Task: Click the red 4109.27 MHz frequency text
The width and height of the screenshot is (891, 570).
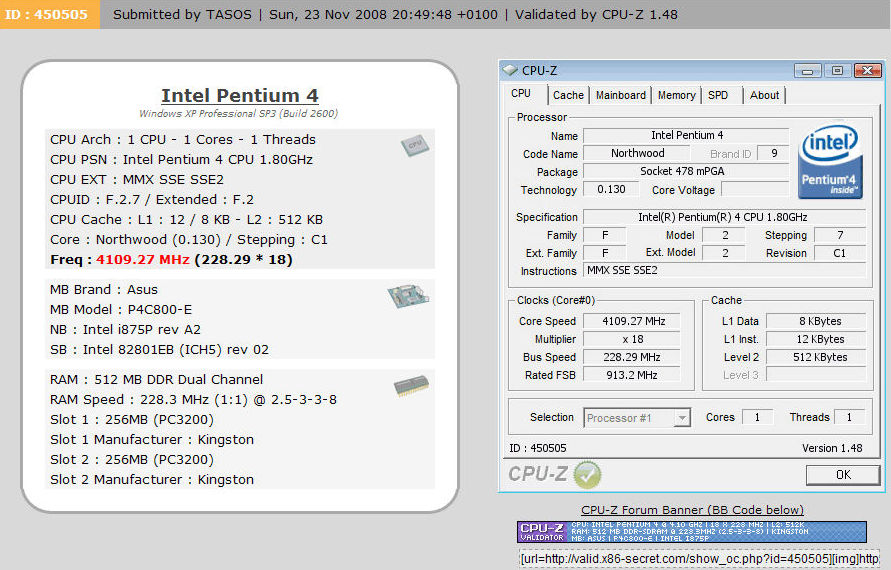Action: [142, 260]
